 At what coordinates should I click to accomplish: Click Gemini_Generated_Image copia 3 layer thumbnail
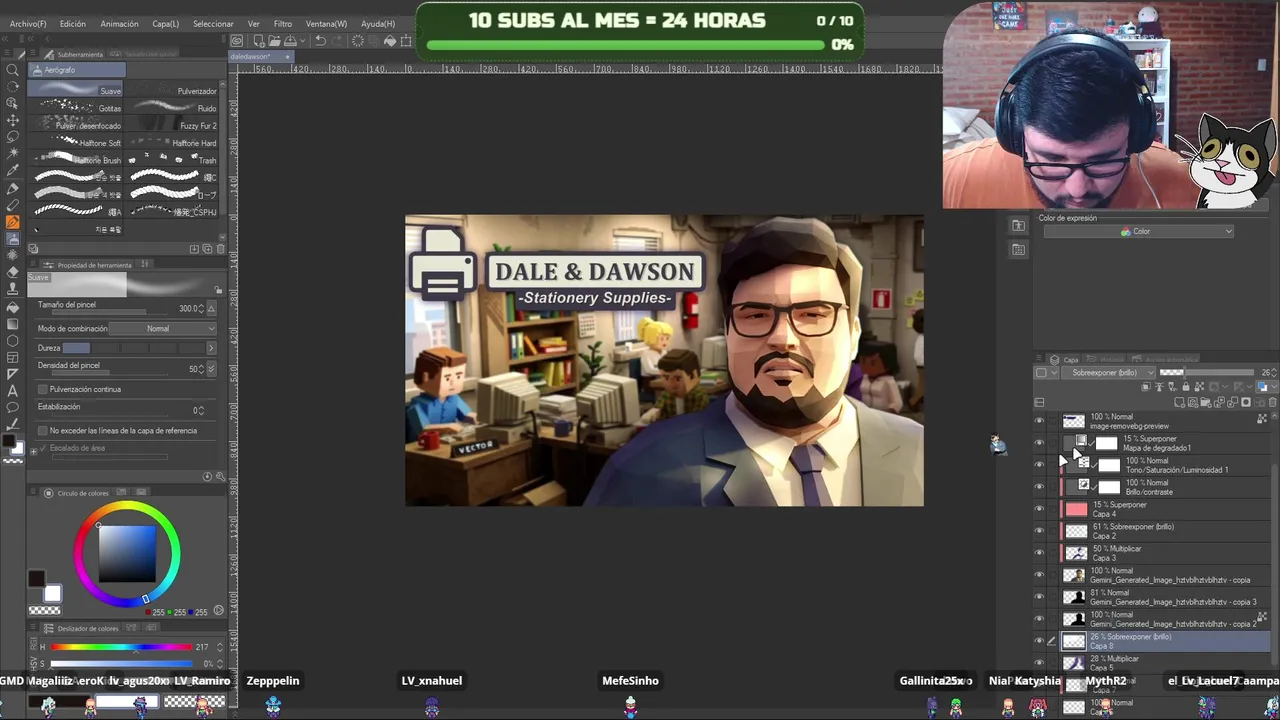pos(1074,597)
